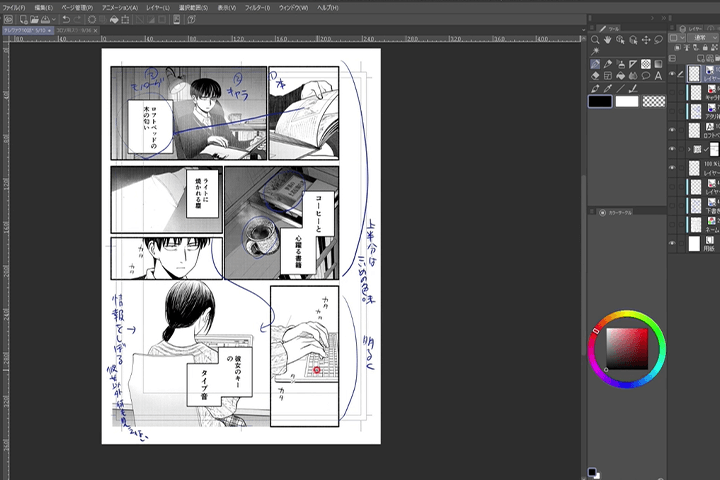Click the Scale/Transform icon in command bar

(x=125, y=19)
